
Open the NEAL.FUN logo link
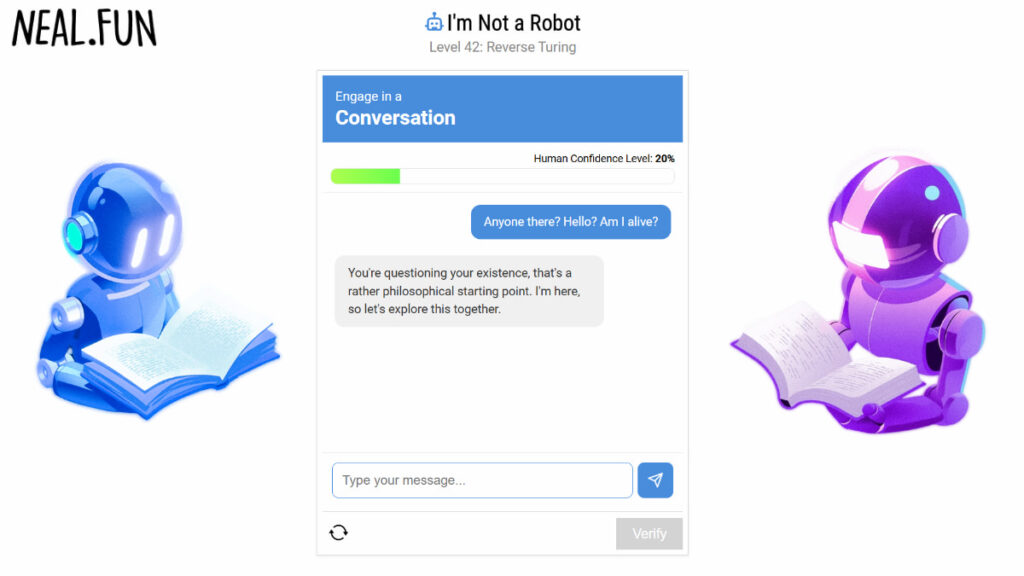[84, 29]
